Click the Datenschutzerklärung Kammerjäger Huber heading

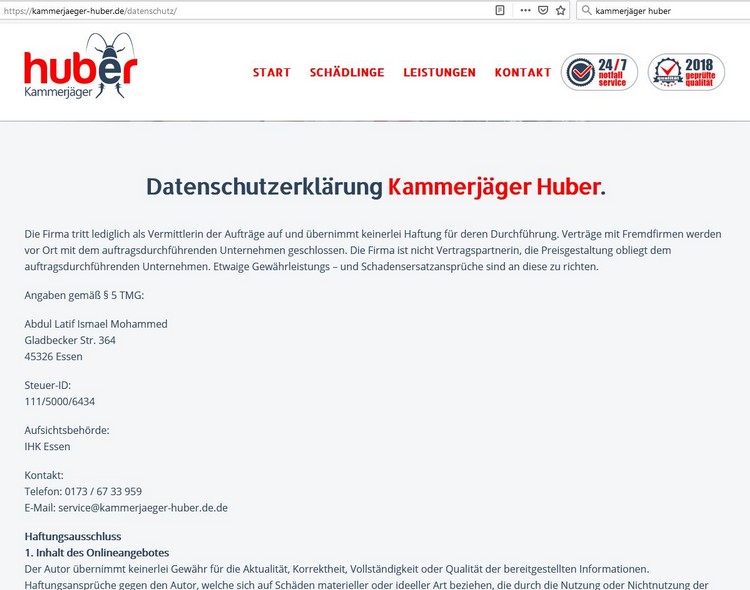[375, 187]
